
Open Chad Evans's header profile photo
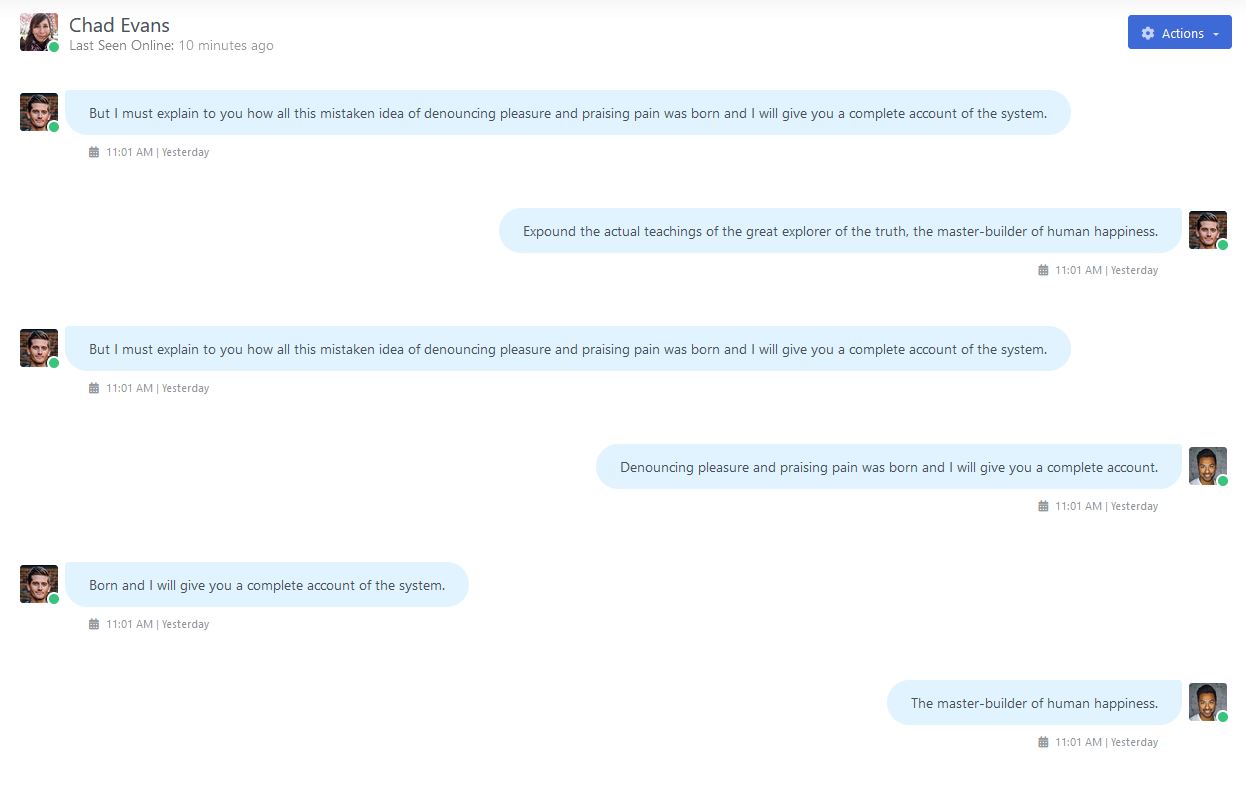click(38, 32)
